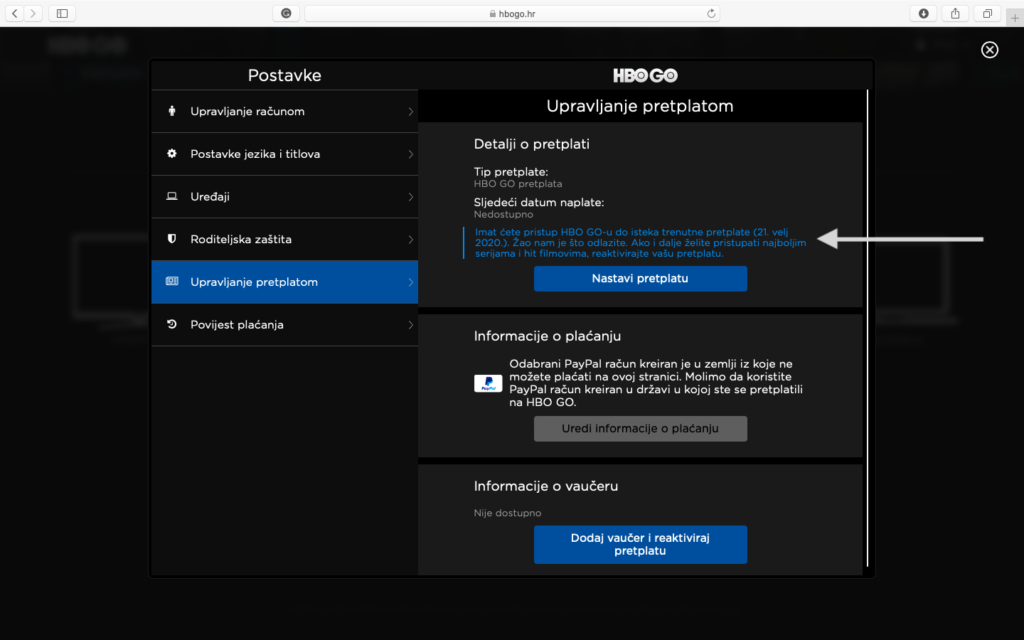The height and width of the screenshot is (640, 1024).
Task: Reload the page from the address bar
Action: tap(711, 13)
